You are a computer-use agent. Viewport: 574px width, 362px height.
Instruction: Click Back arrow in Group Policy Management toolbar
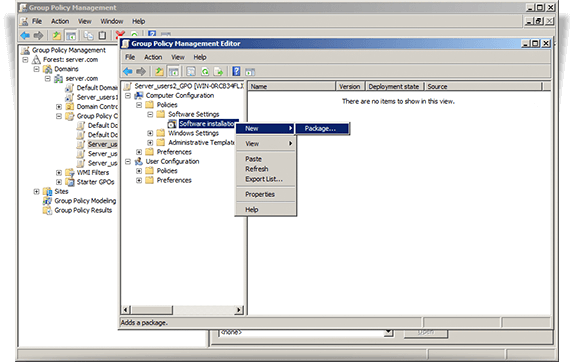(x=25, y=36)
